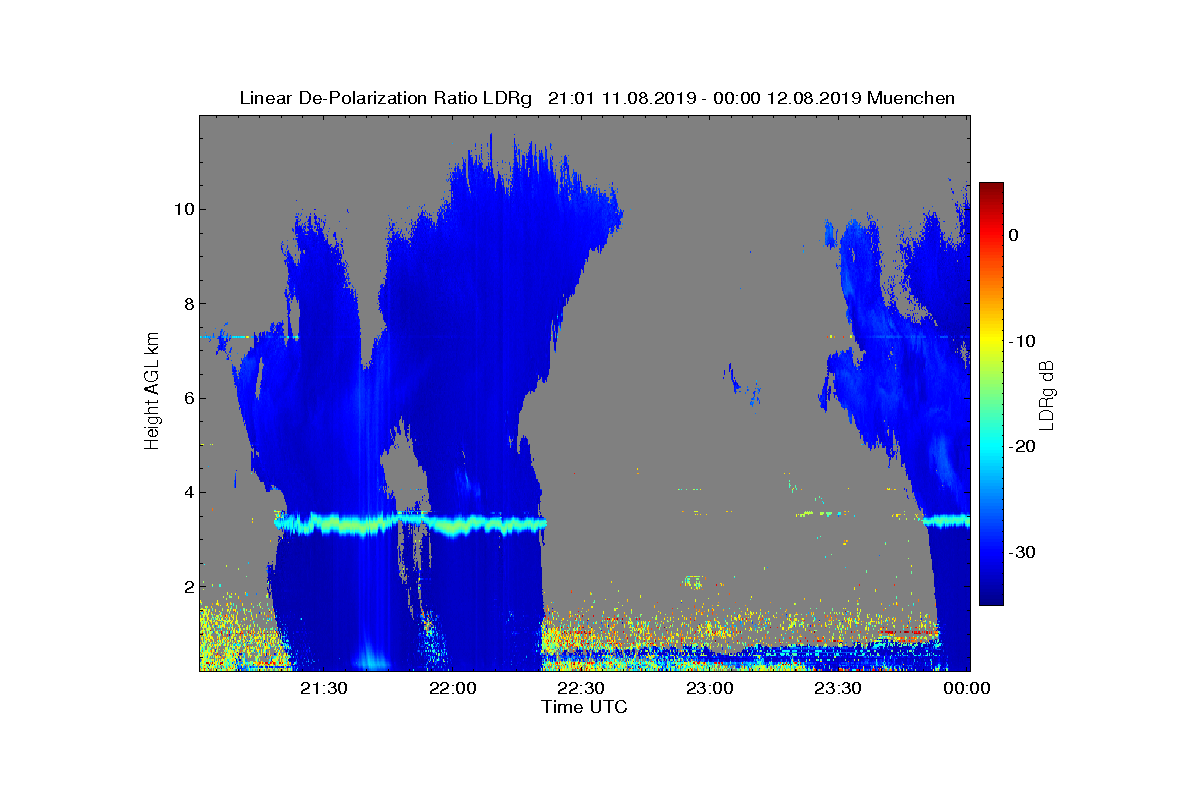Click the dark red top of the colorbar
The width and height of the screenshot is (1200, 800).
coord(991,190)
